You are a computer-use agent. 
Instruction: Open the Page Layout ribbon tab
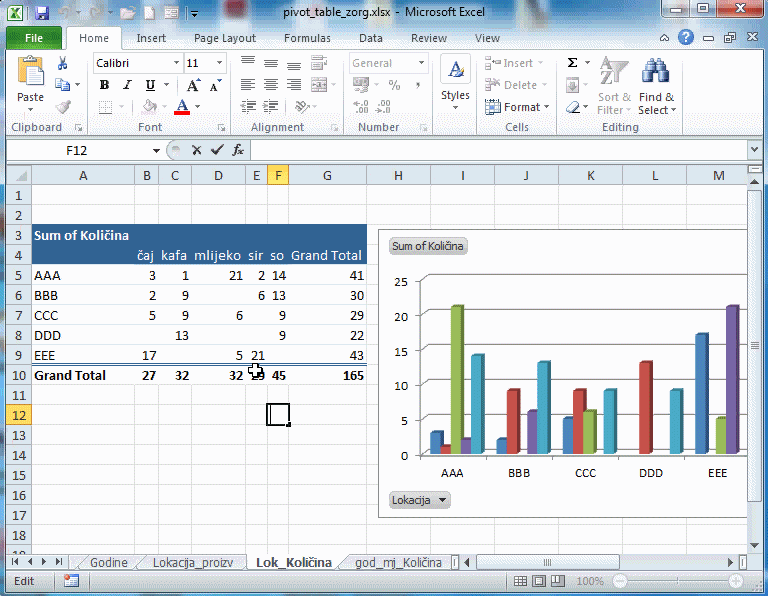point(225,38)
